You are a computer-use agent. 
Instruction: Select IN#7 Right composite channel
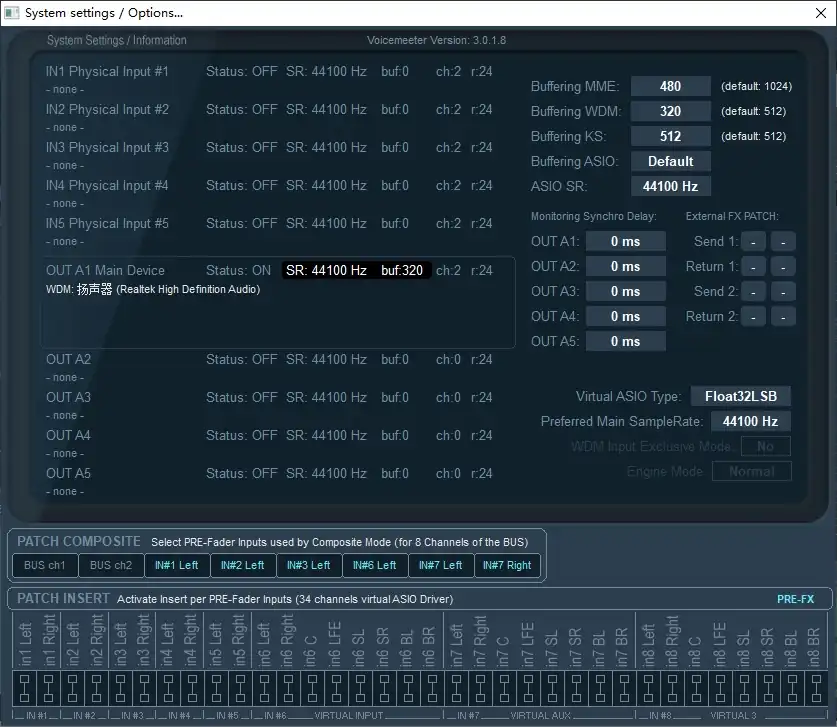pos(507,565)
